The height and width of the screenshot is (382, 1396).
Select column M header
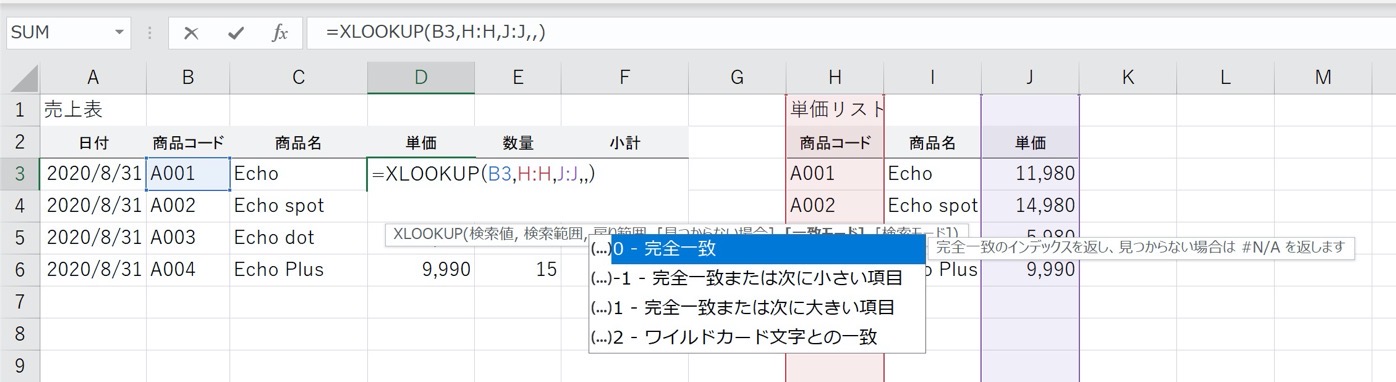point(1323,78)
